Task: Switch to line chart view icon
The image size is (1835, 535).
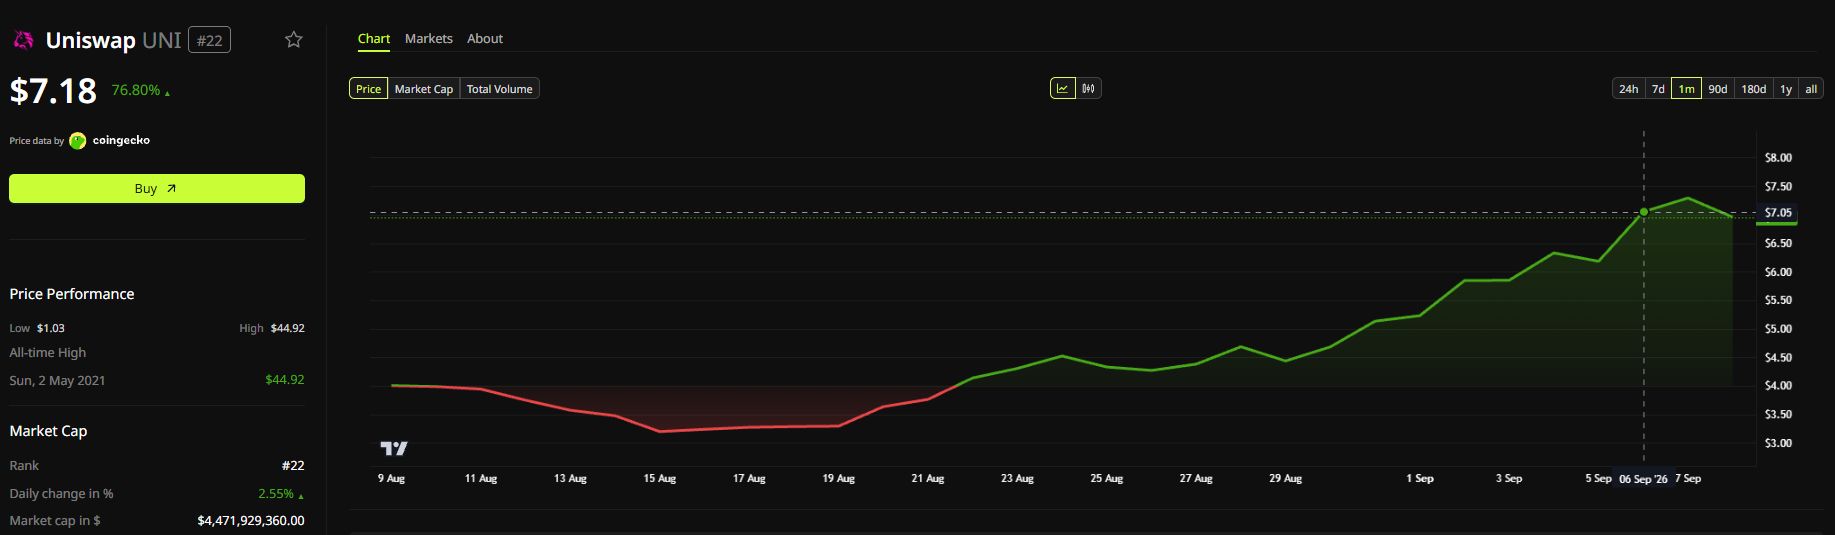Action: pos(1062,88)
